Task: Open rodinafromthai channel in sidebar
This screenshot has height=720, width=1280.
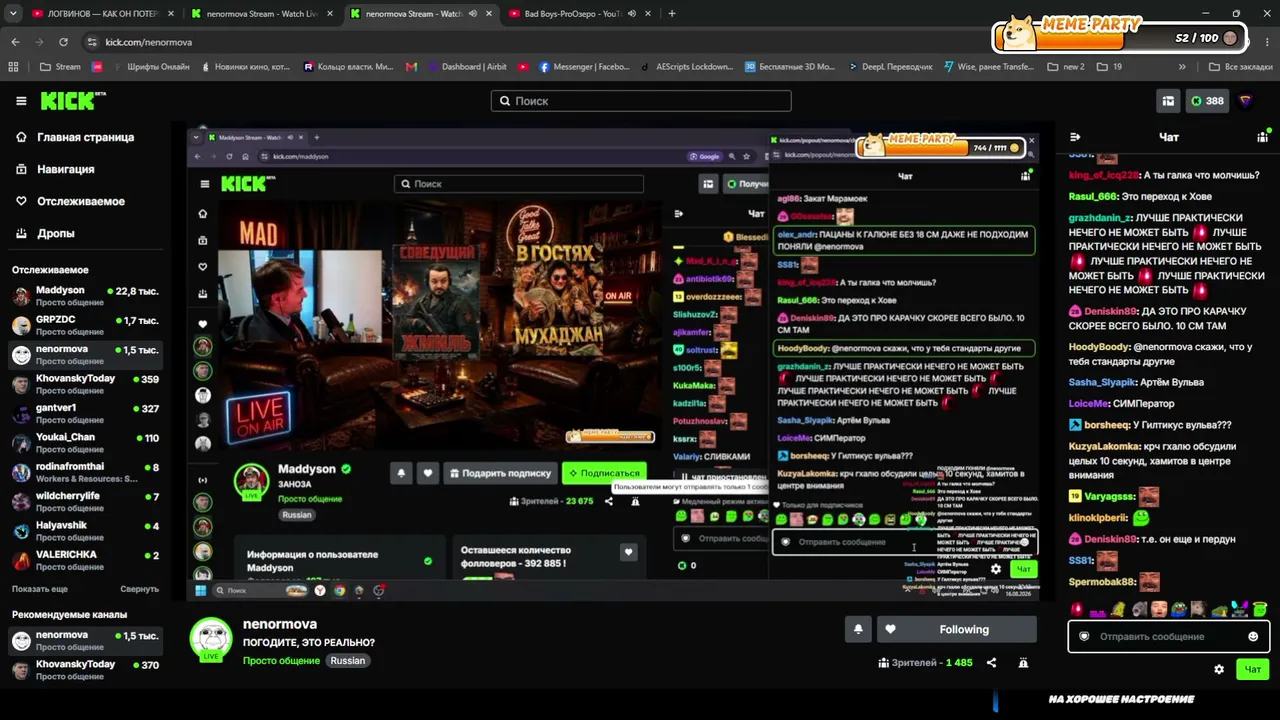Action: (x=85, y=472)
